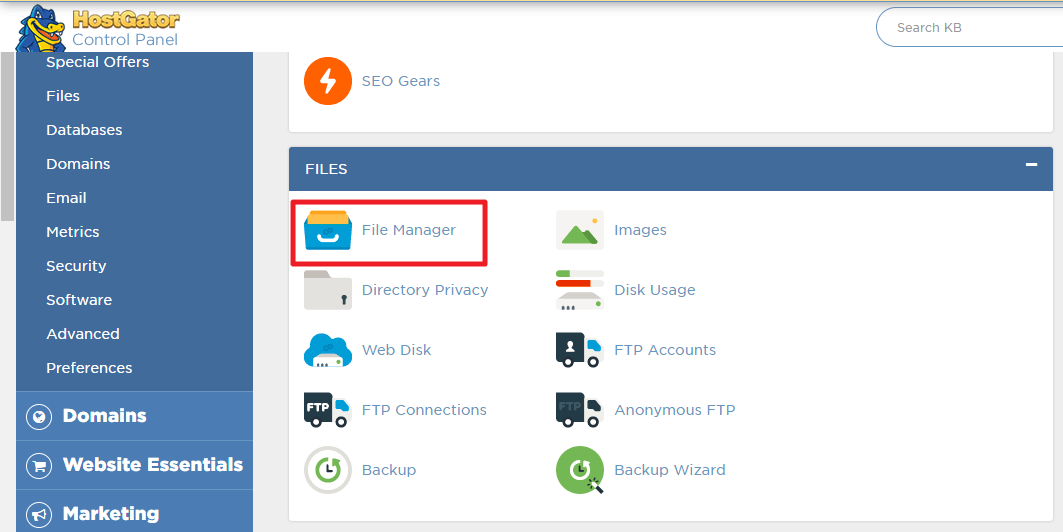1063x532 pixels.
Task: Open the Images link
Action: pyautogui.click(x=640, y=230)
